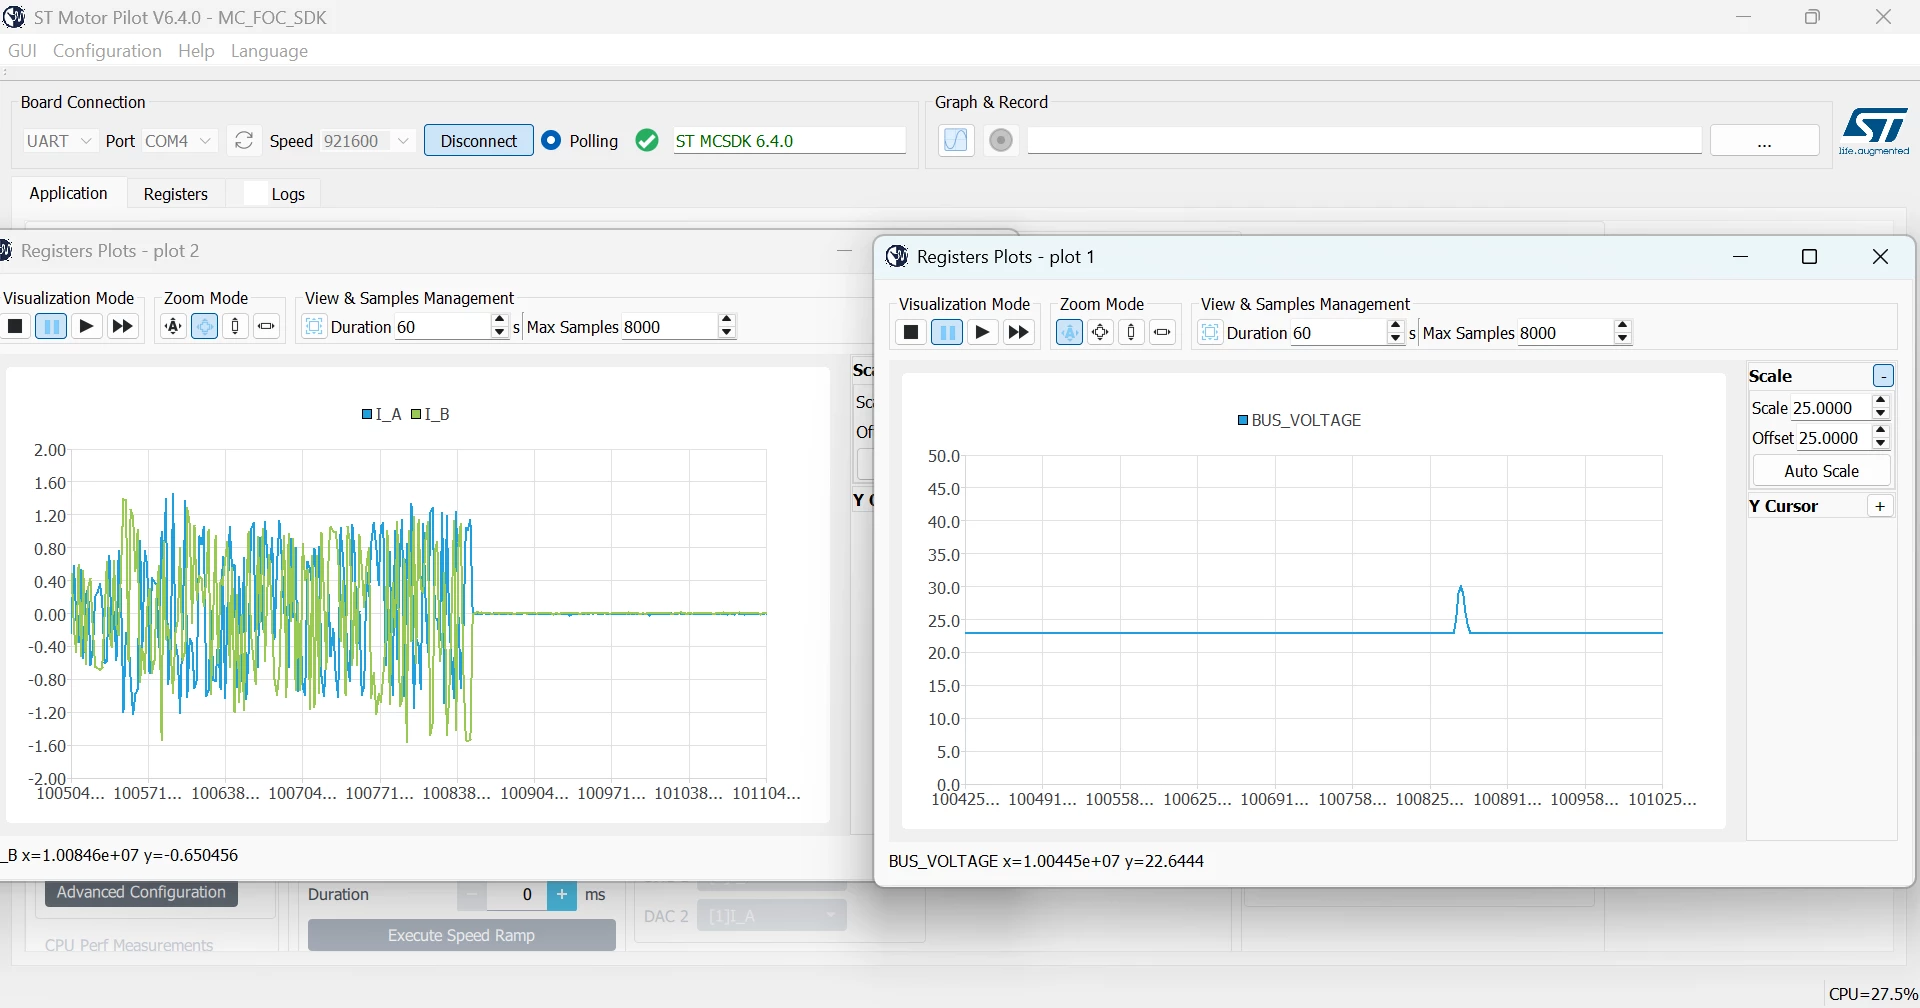Image resolution: width=1920 pixels, height=1008 pixels.
Task: Click the refresh ports icon
Action: [x=244, y=141]
